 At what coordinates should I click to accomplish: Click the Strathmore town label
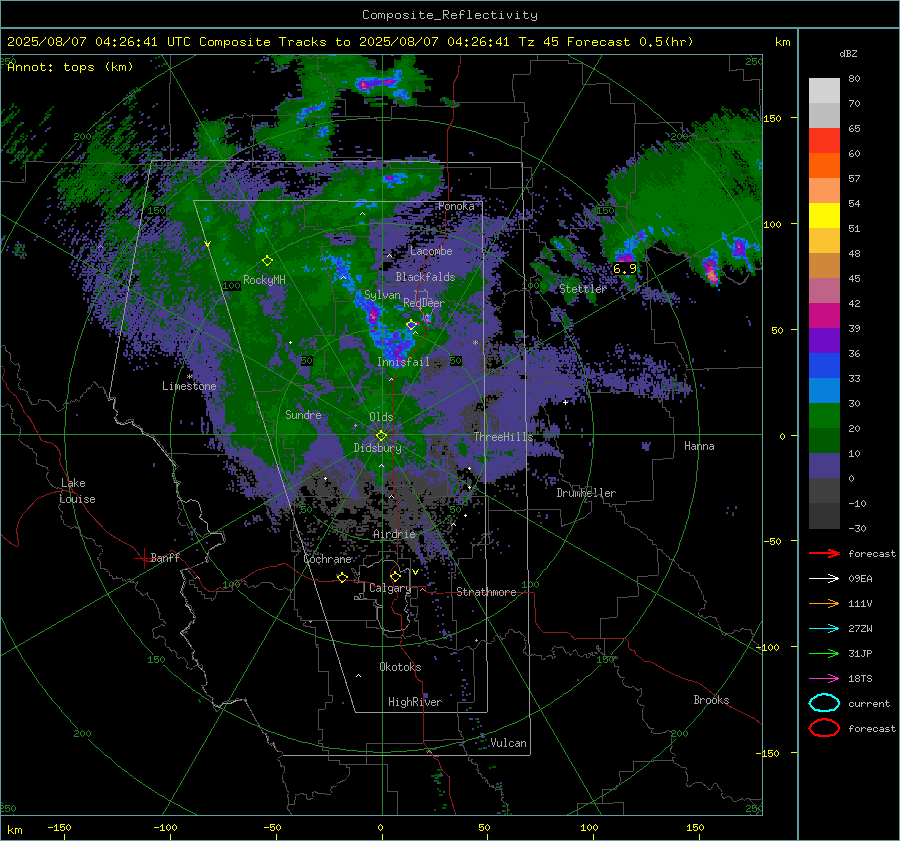coord(486,592)
